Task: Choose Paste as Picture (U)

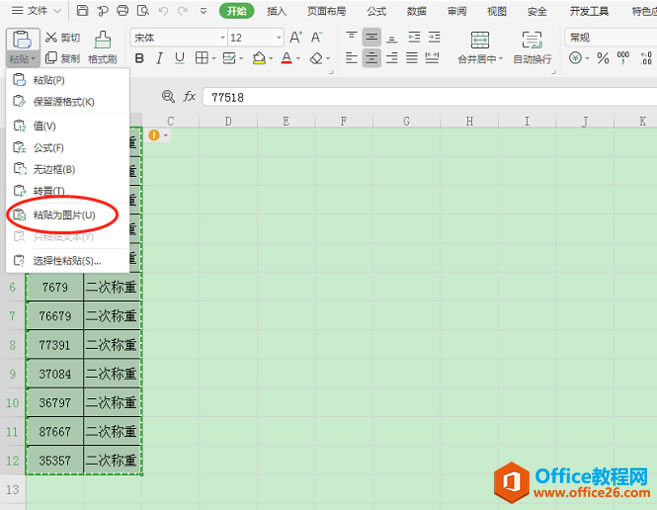Action: point(68,215)
